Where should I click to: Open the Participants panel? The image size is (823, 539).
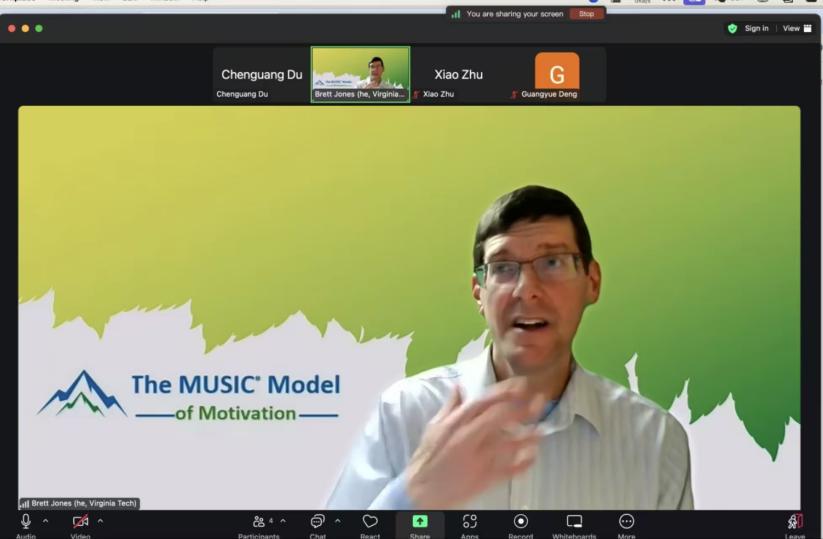pyautogui.click(x=259, y=522)
